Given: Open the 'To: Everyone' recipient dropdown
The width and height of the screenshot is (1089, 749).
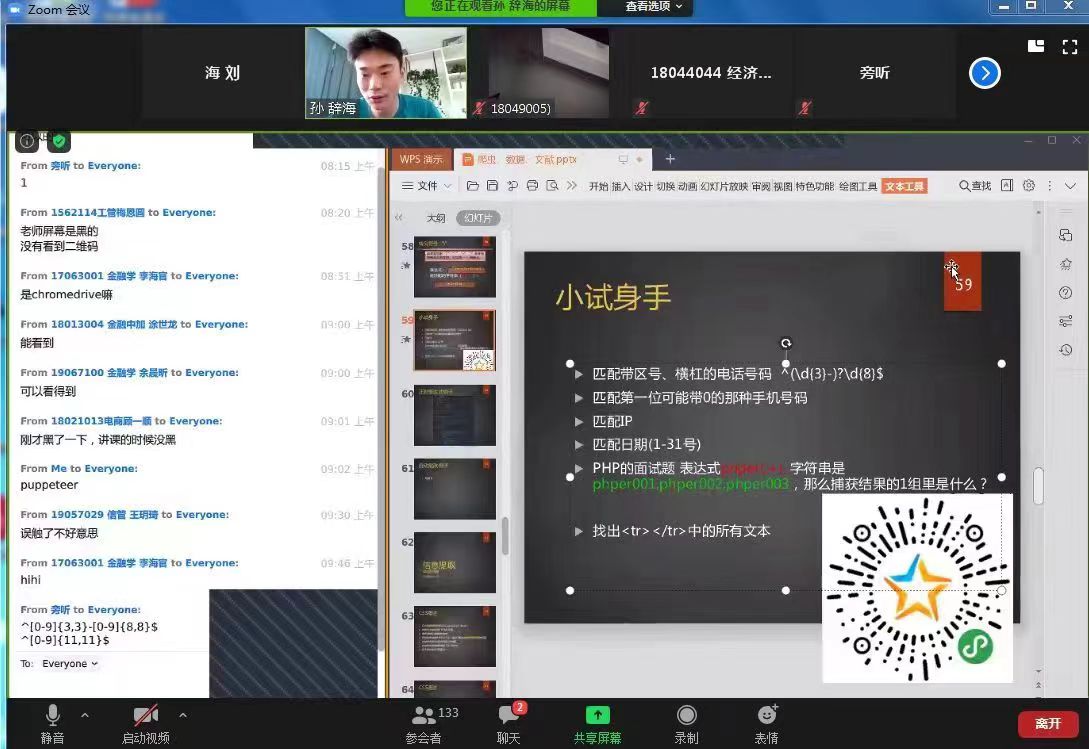Looking at the screenshot, I should click(x=69, y=663).
